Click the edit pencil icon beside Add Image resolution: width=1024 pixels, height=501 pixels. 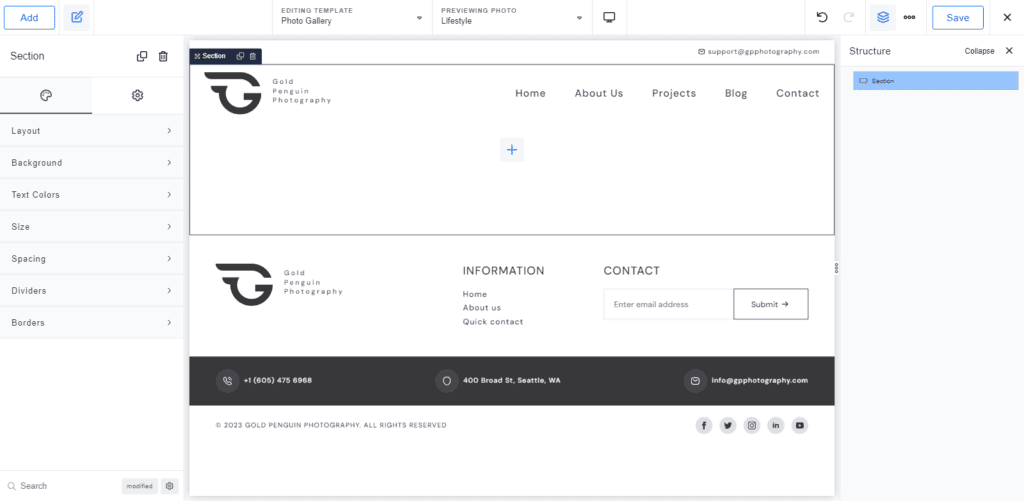(x=76, y=17)
